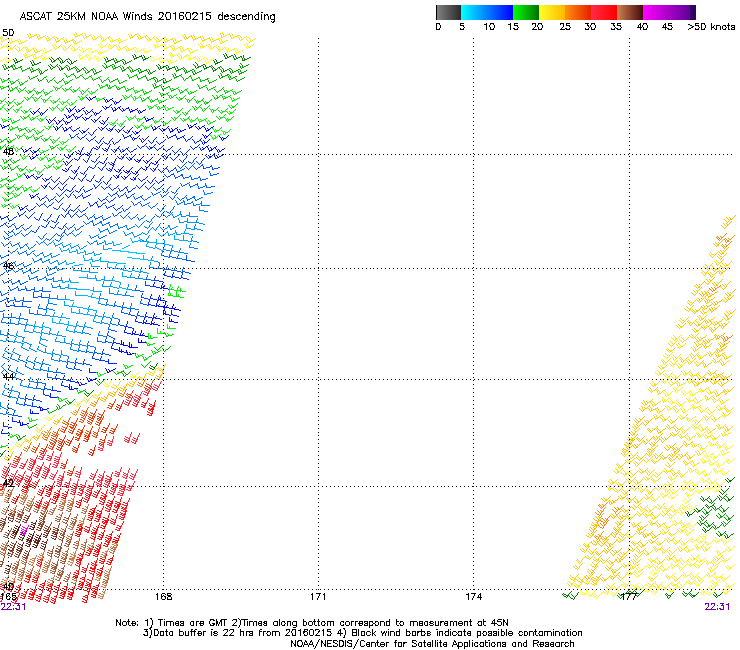Click the longitude label '177'
740x650 pixels.
(x=629, y=597)
